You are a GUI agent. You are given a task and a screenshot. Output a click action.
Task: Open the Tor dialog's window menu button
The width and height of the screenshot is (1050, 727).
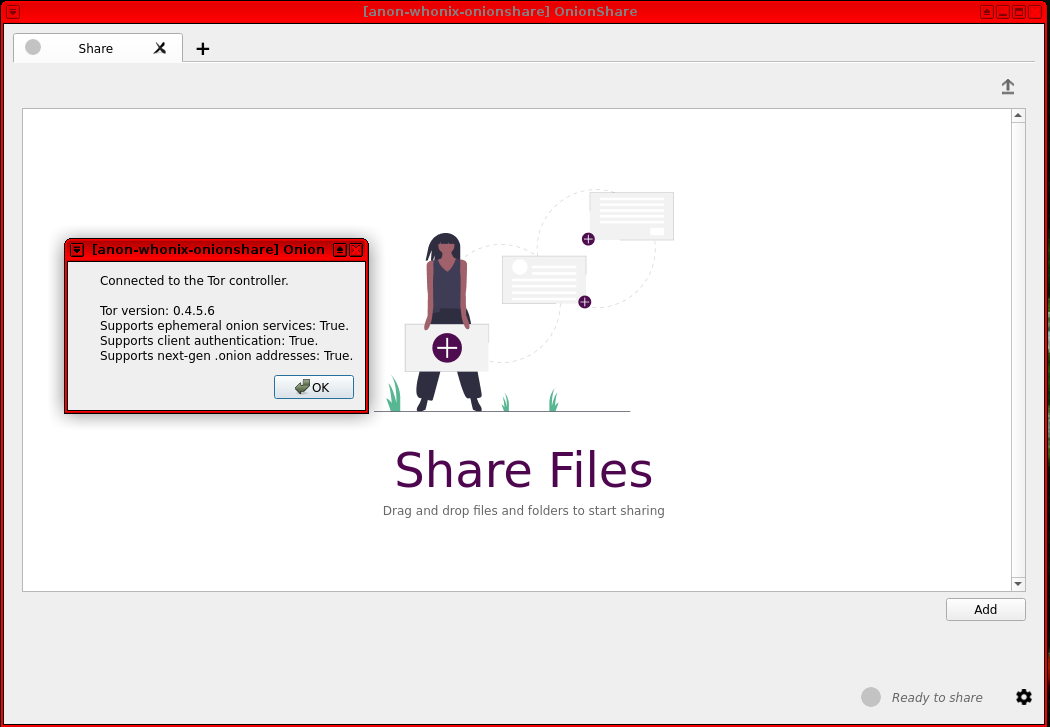pos(77,249)
